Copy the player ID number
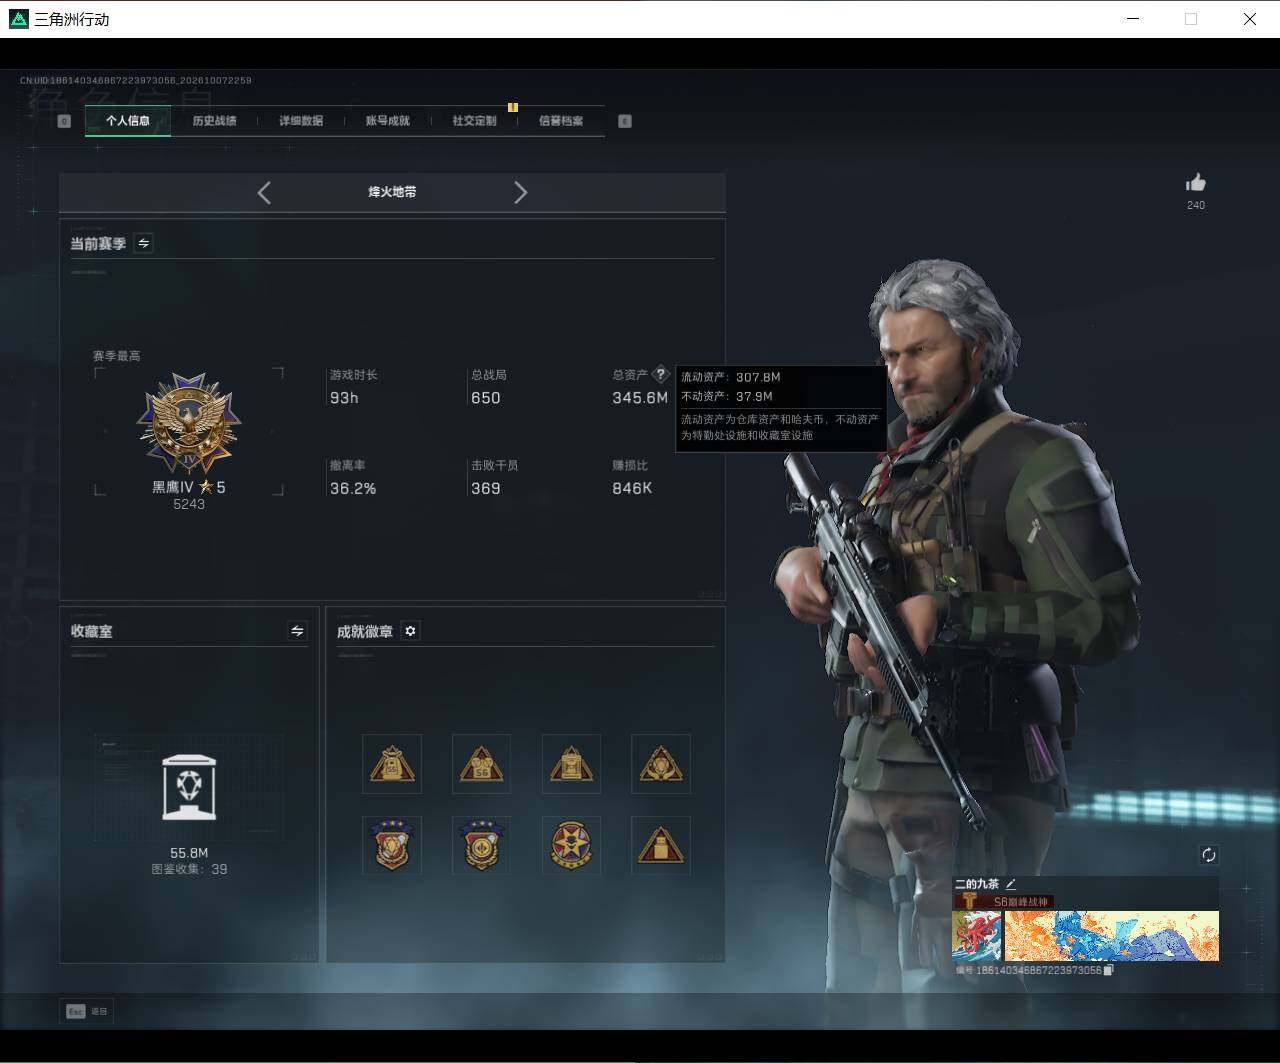The width and height of the screenshot is (1280, 1063). pyautogui.click(x=1108, y=970)
